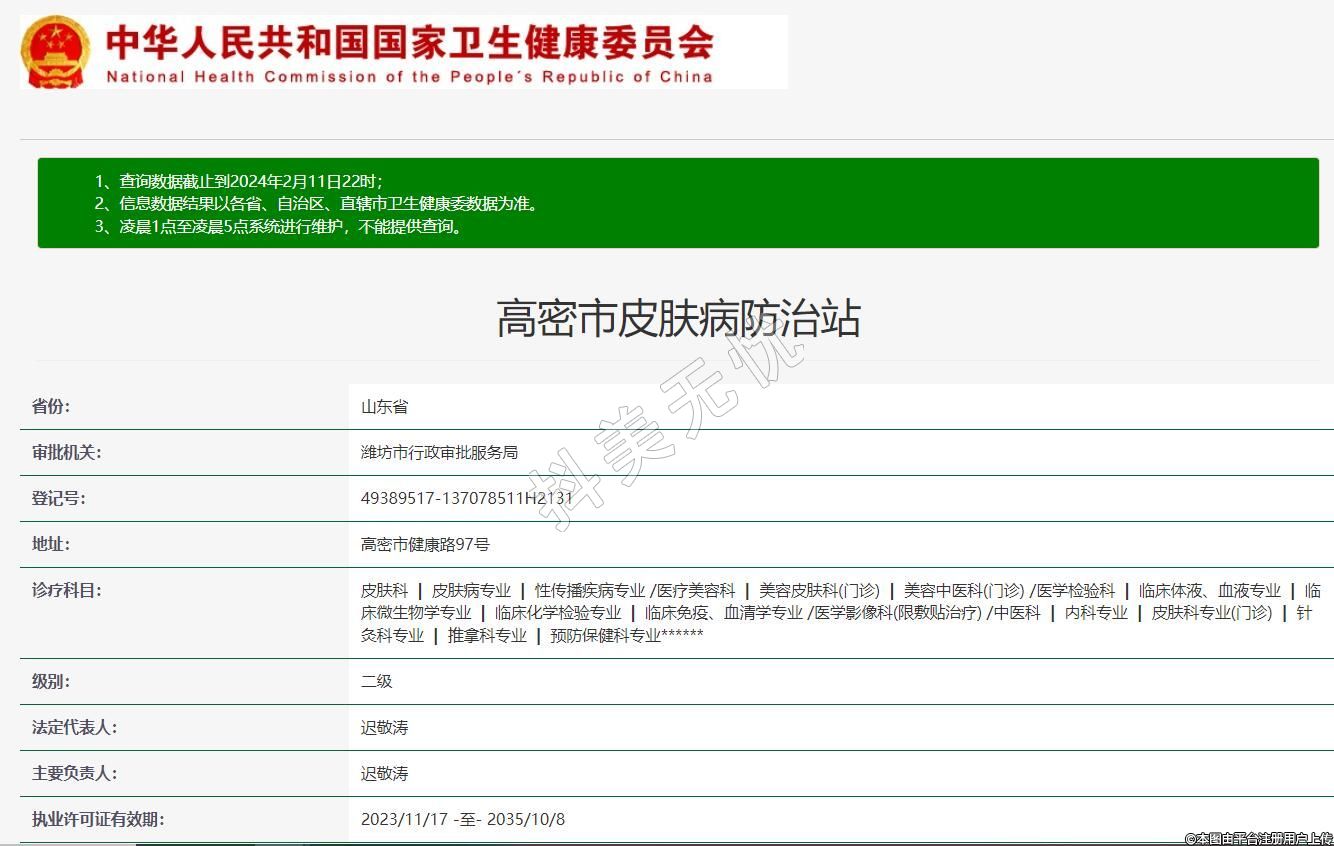Click the level value 二级
Viewport: 1334px width, 846px height.
point(376,682)
